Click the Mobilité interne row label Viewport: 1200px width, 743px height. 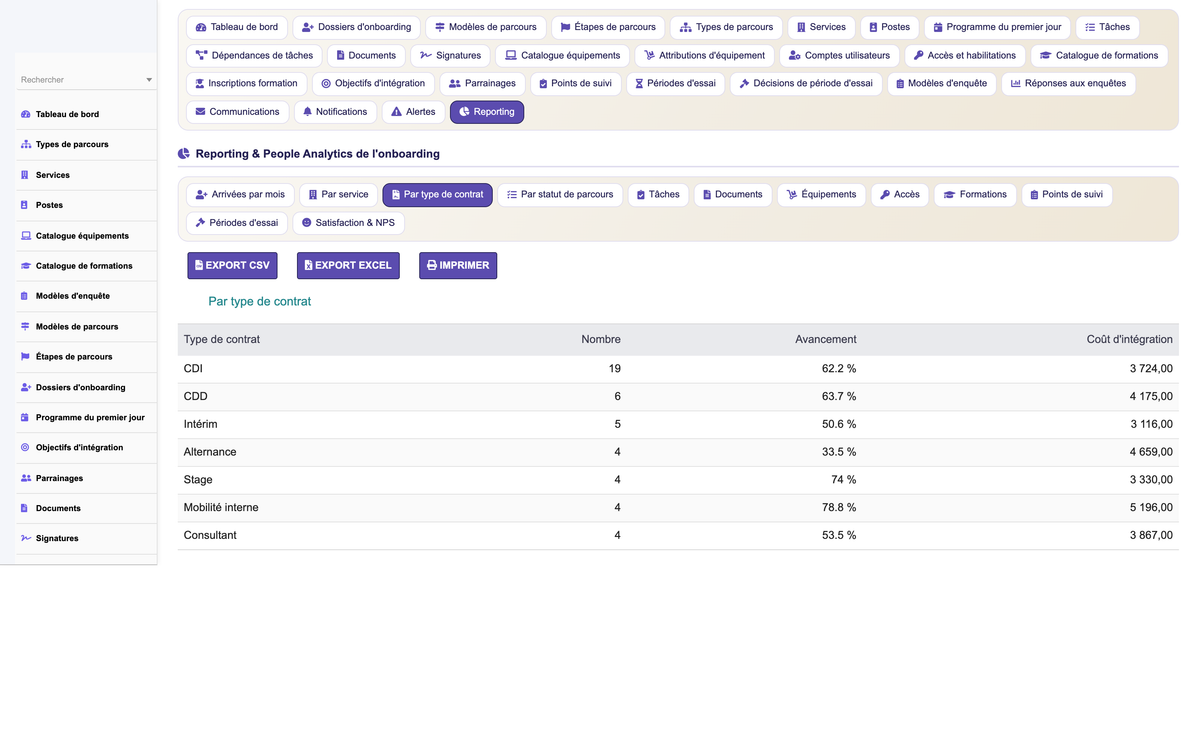click(x=221, y=508)
